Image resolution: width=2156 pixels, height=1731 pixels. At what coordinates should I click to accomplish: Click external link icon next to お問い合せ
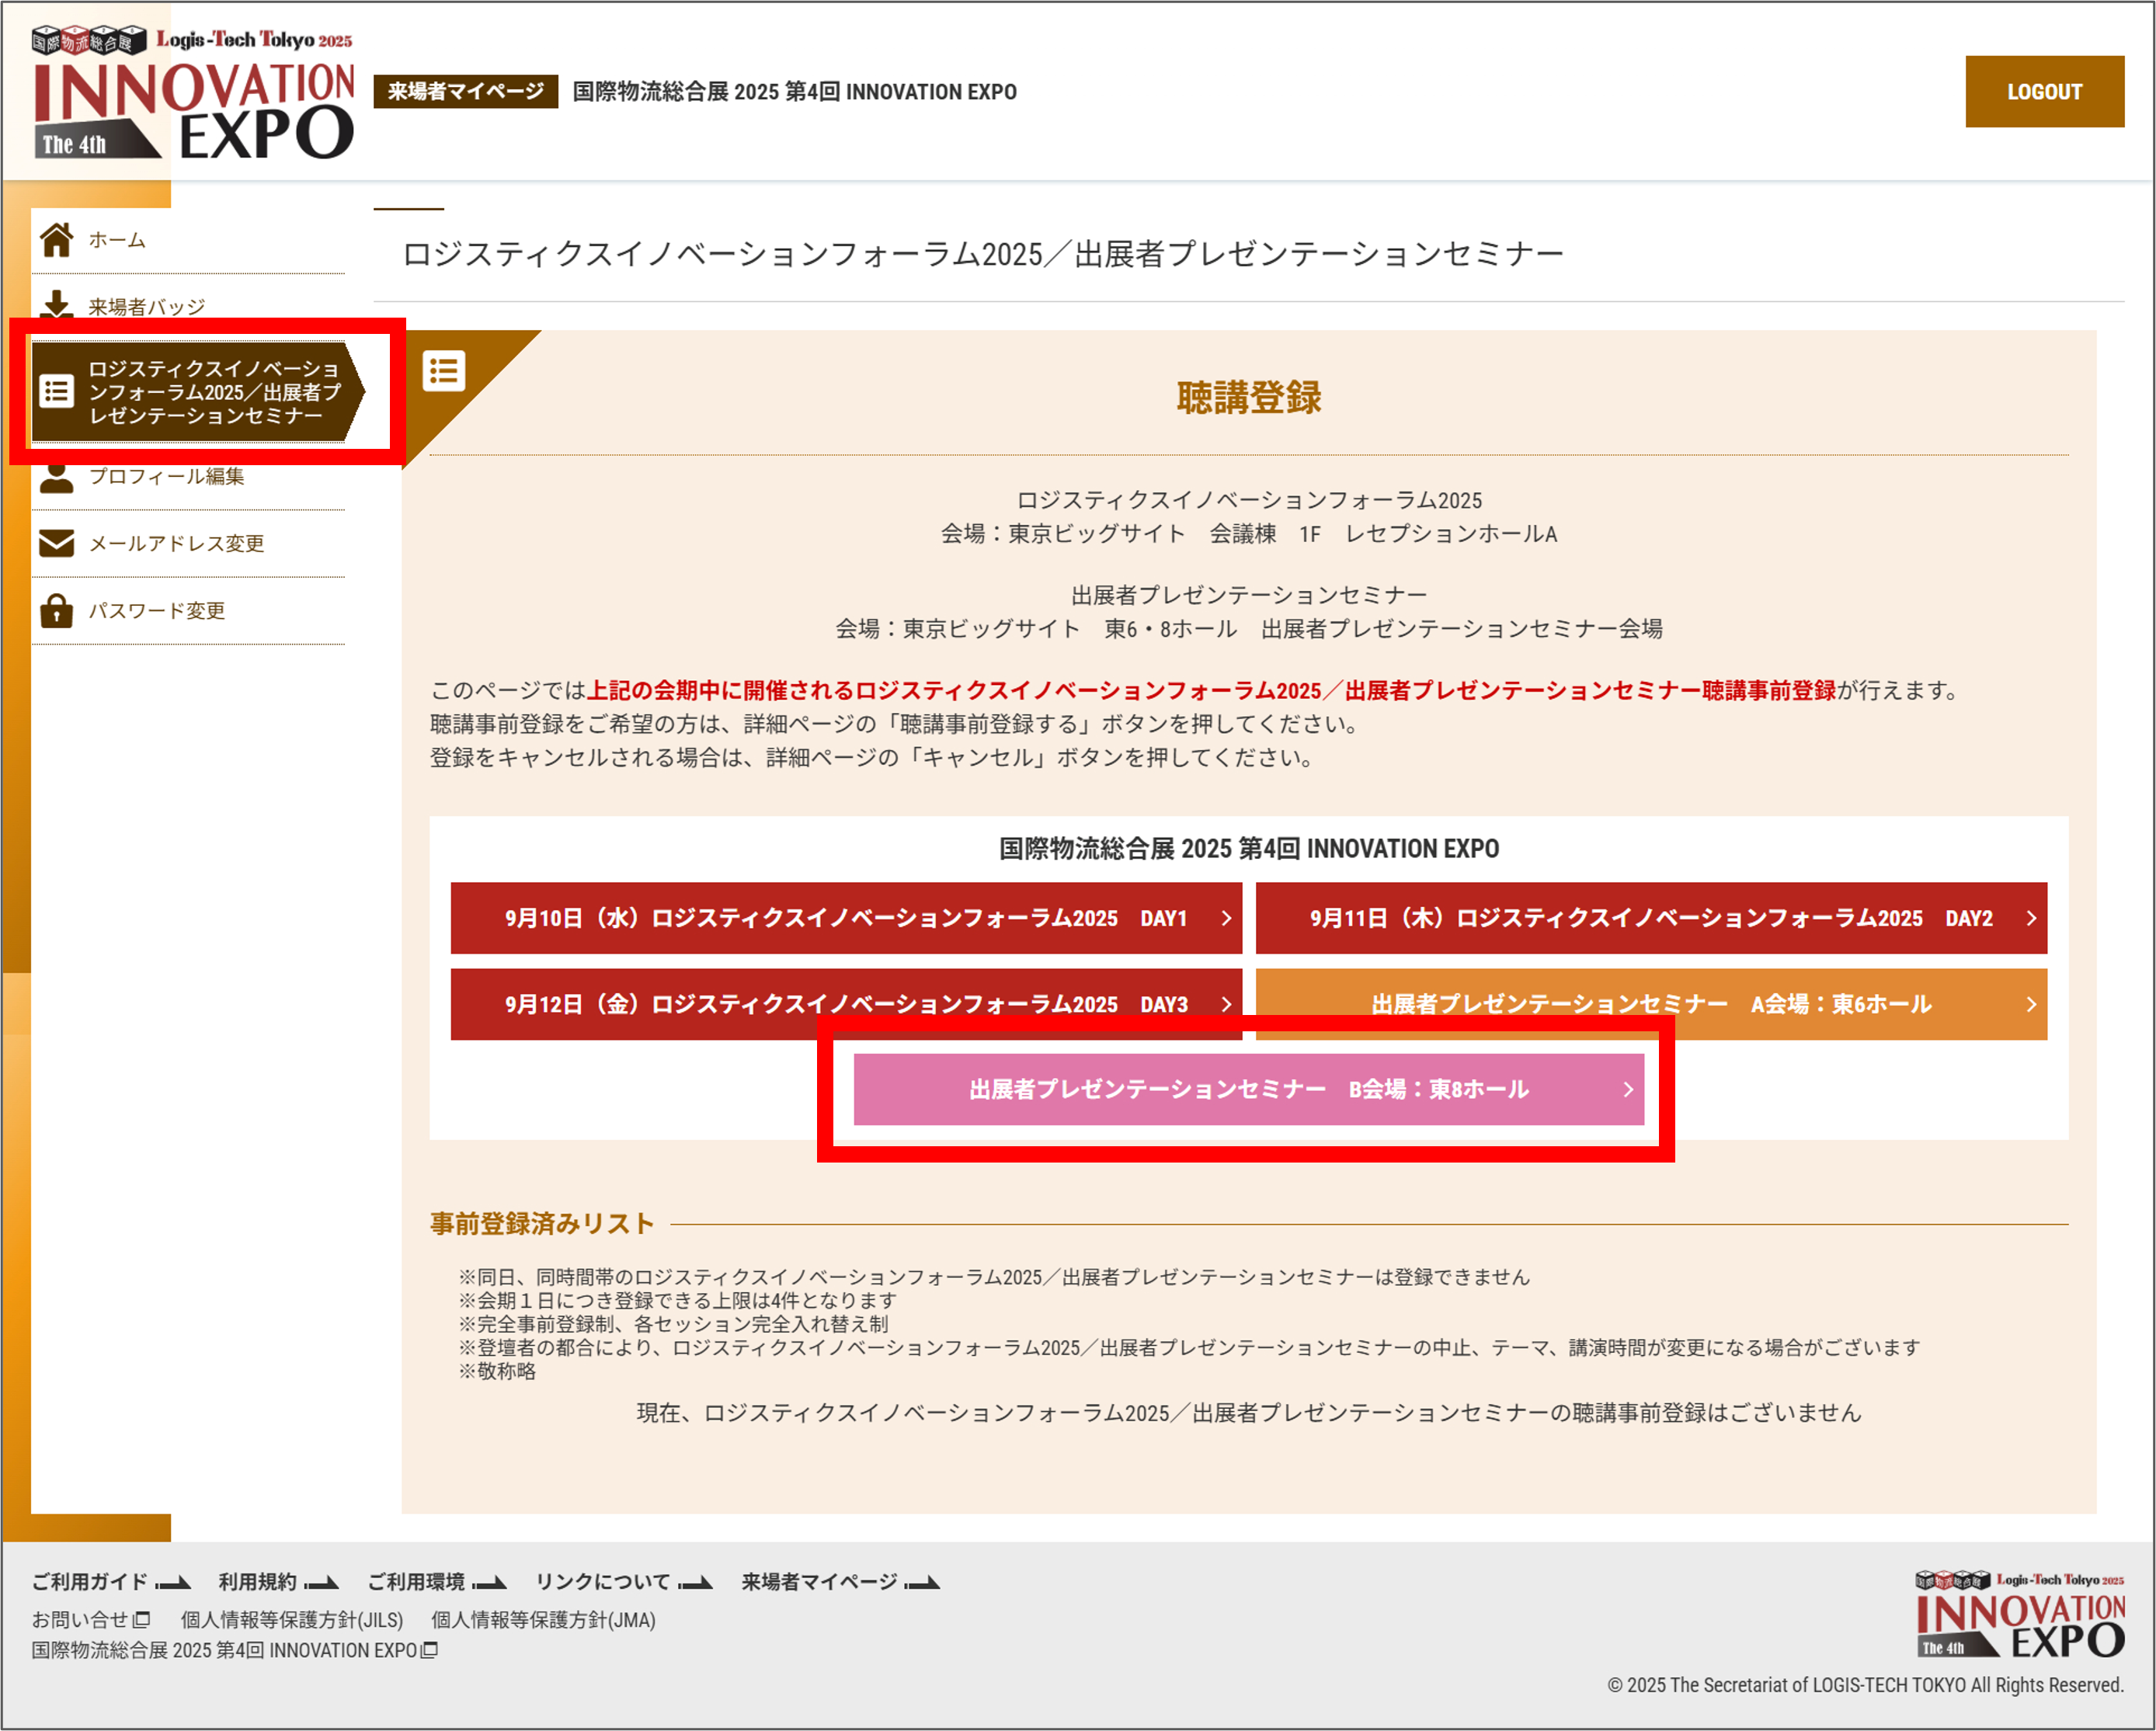point(142,1619)
